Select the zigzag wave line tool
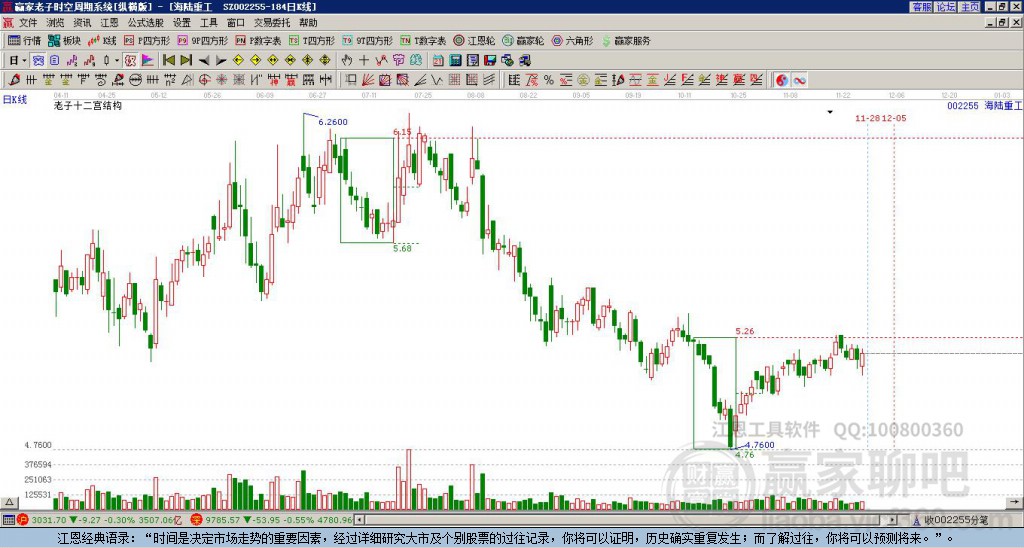The width and height of the screenshot is (1024, 548). [x=436, y=80]
